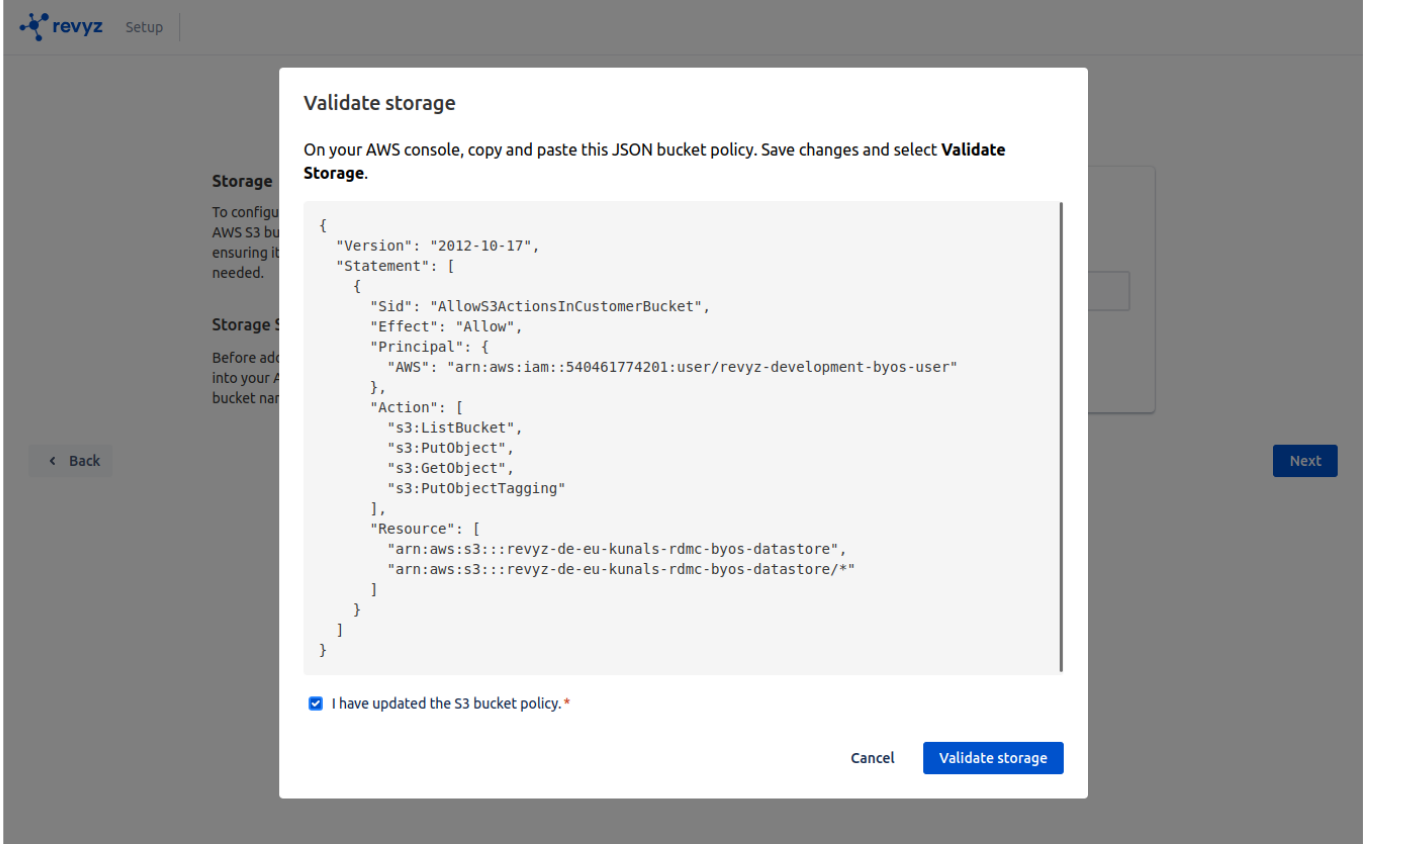Viewport: 1405px width, 844px height.
Task: Click the "s3:ListBucket" action line
Action: tap(455, 428)
